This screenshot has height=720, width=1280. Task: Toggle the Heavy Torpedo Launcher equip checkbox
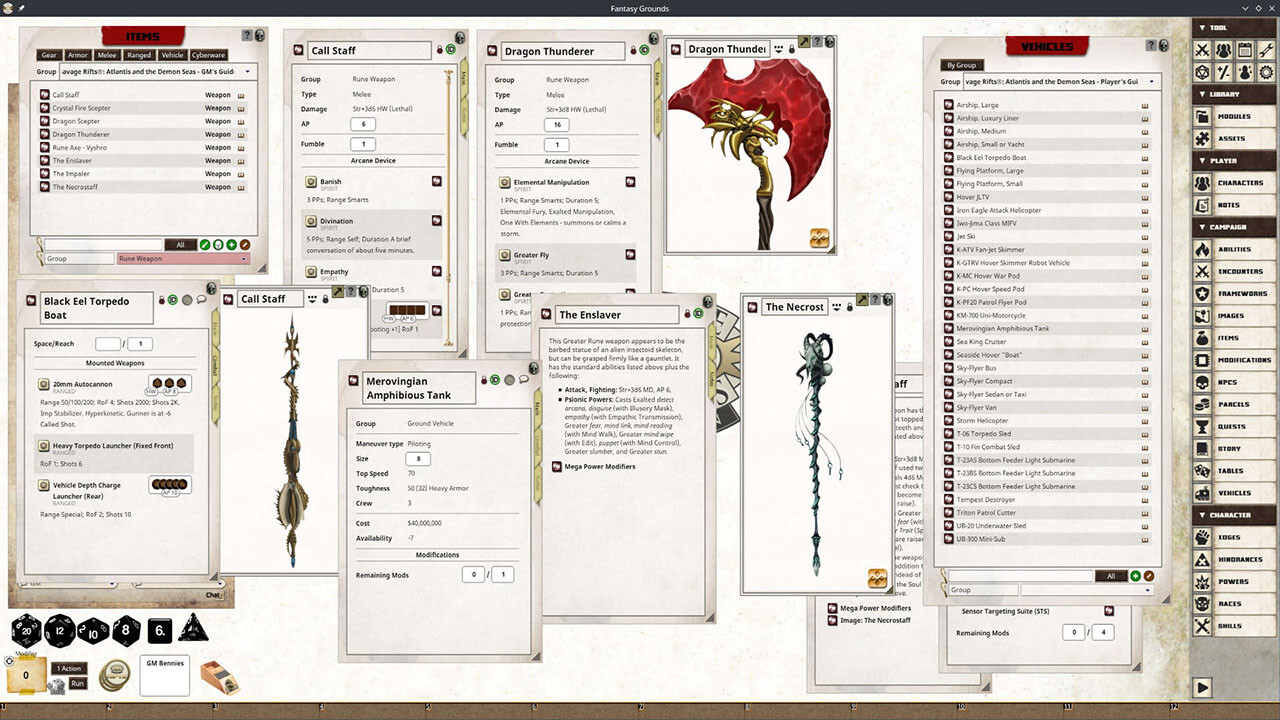[x=44, y=446]
